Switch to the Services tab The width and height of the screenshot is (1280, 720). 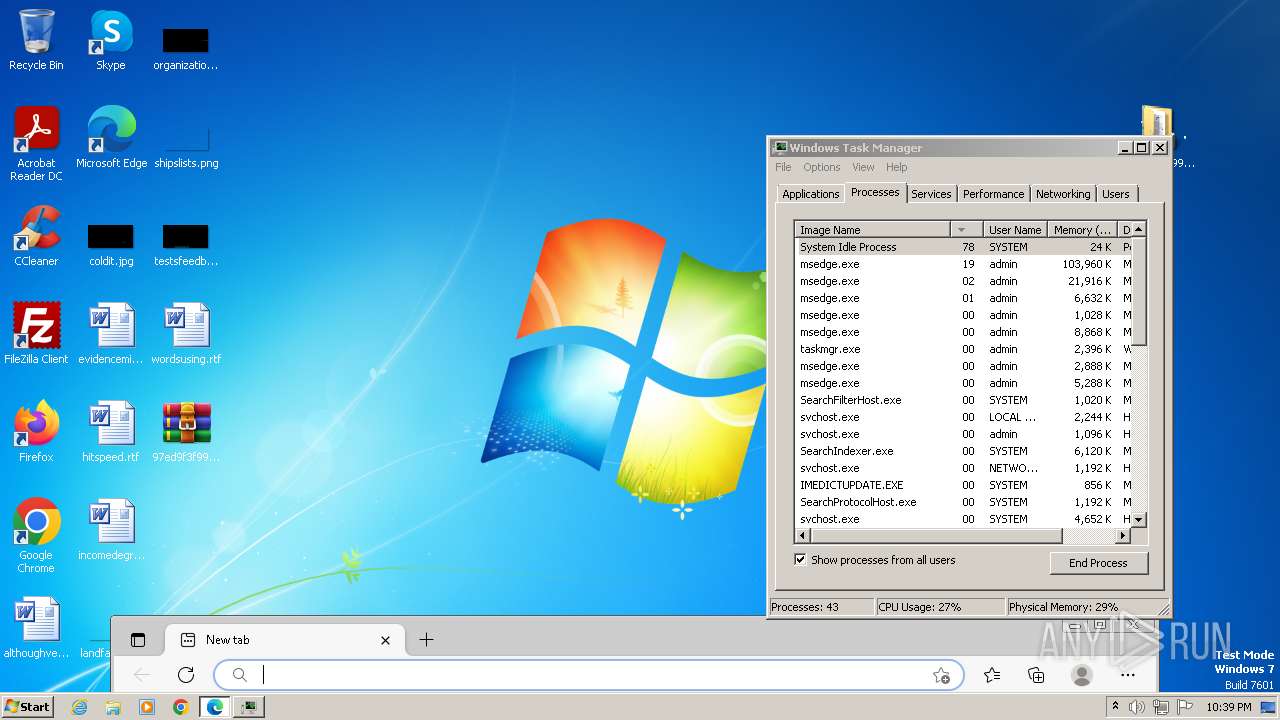click(931, 194)
